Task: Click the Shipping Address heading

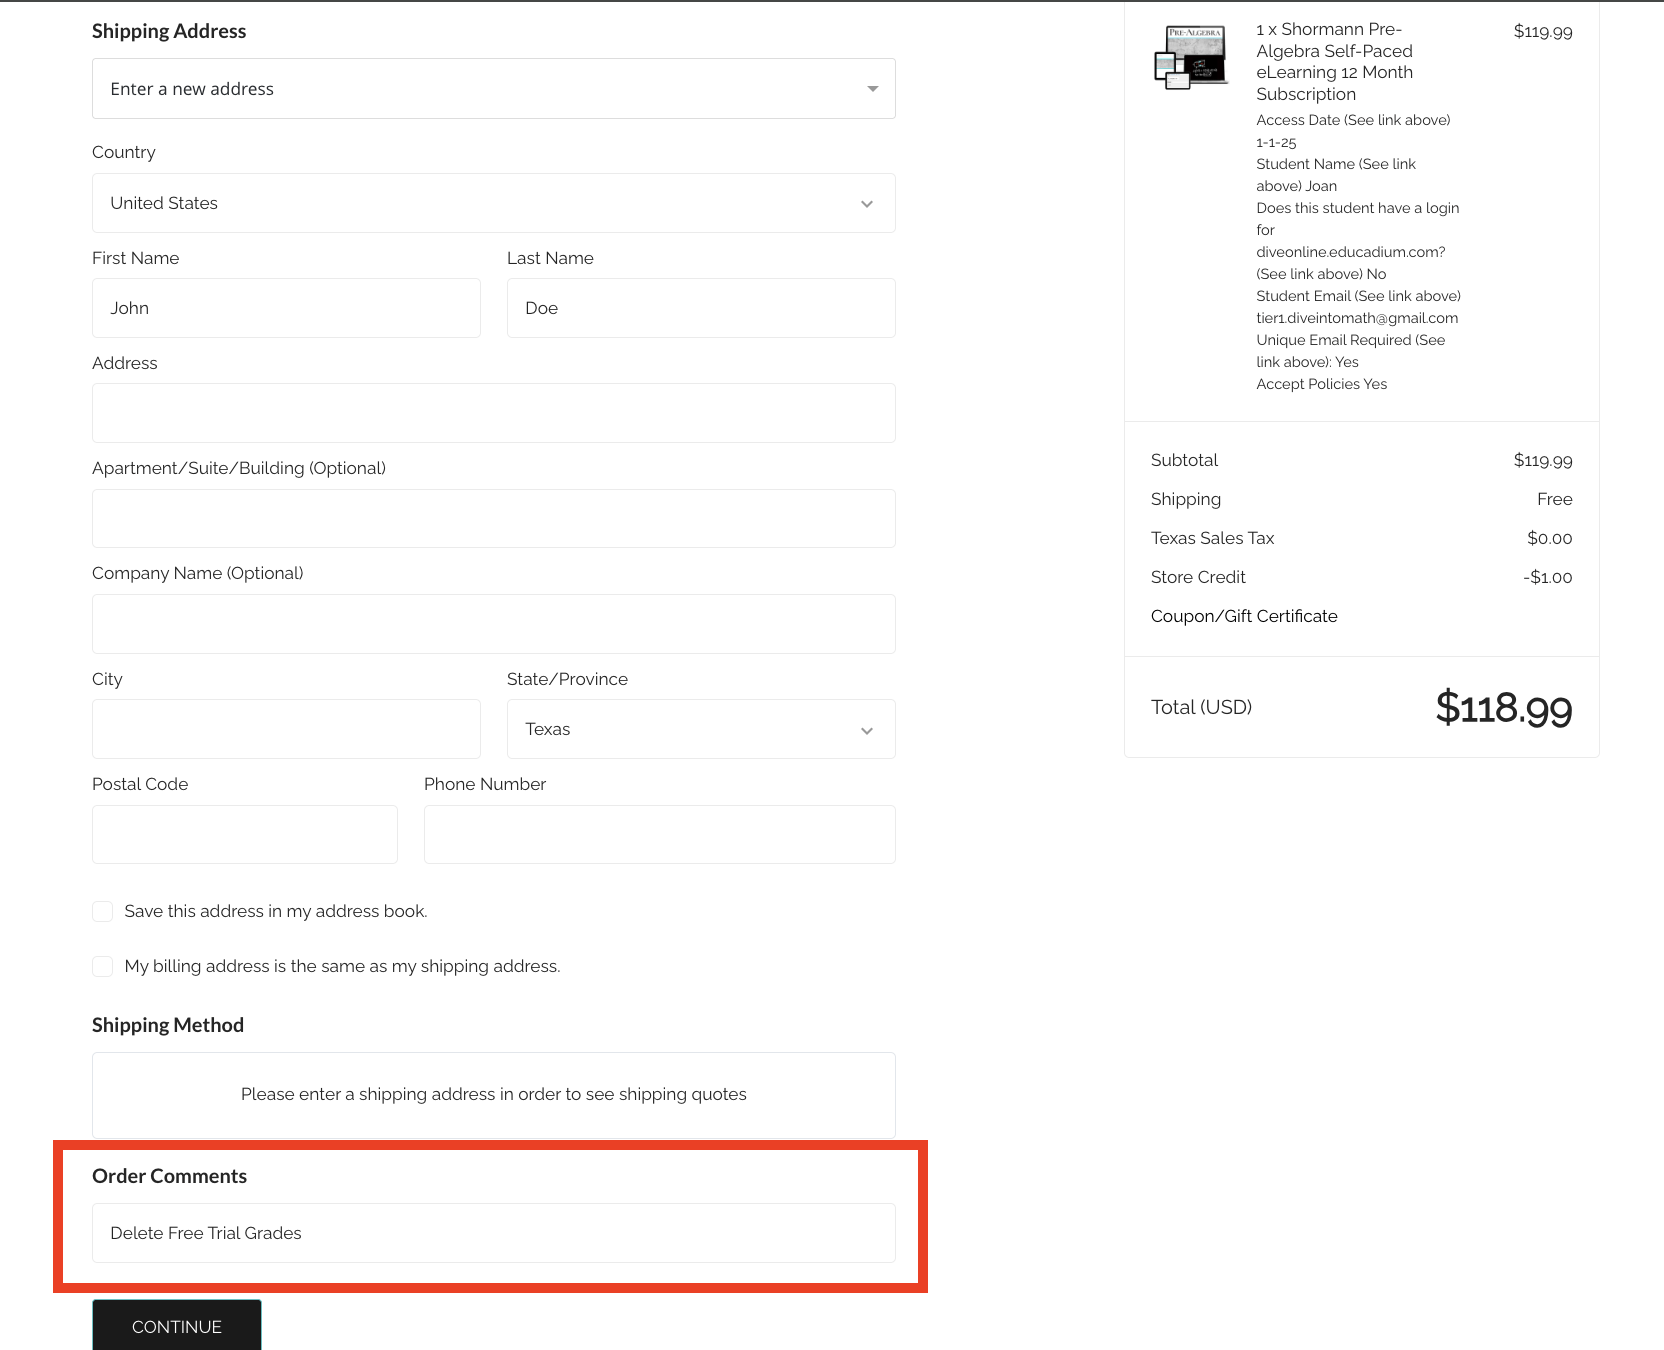Action: [169, 31]
